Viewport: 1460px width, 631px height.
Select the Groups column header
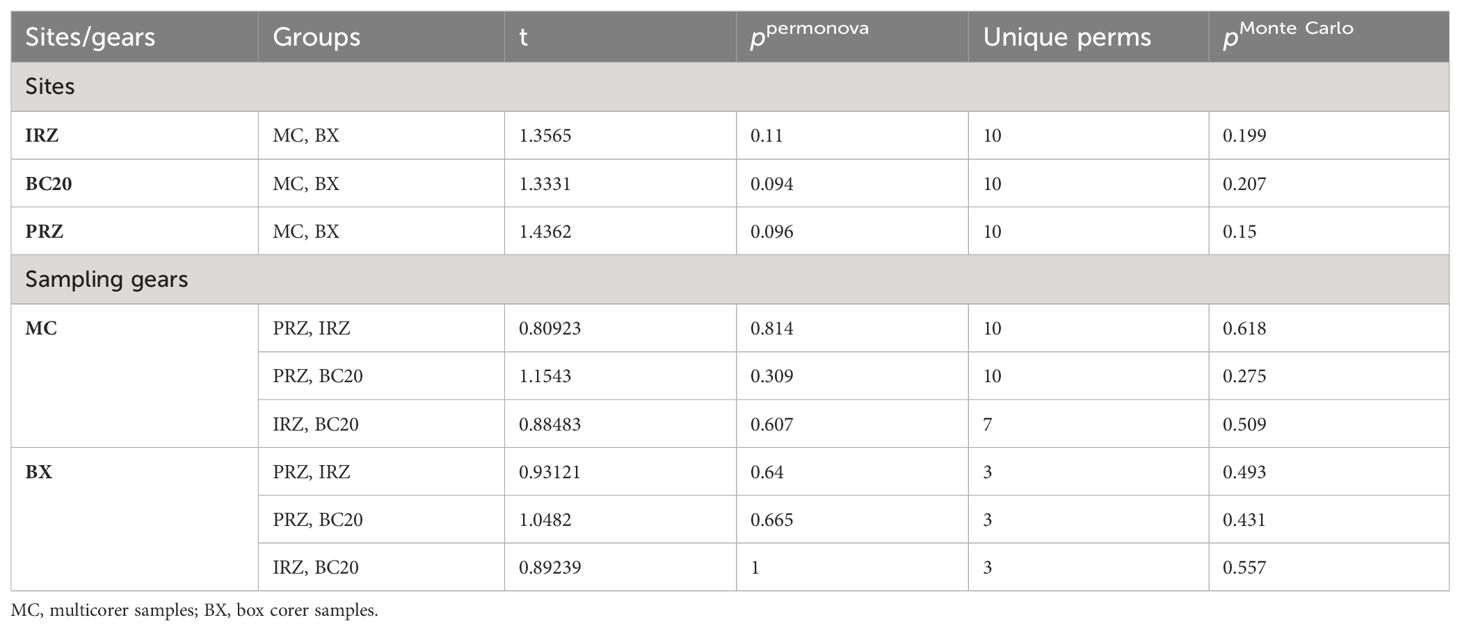pos(317,38)
